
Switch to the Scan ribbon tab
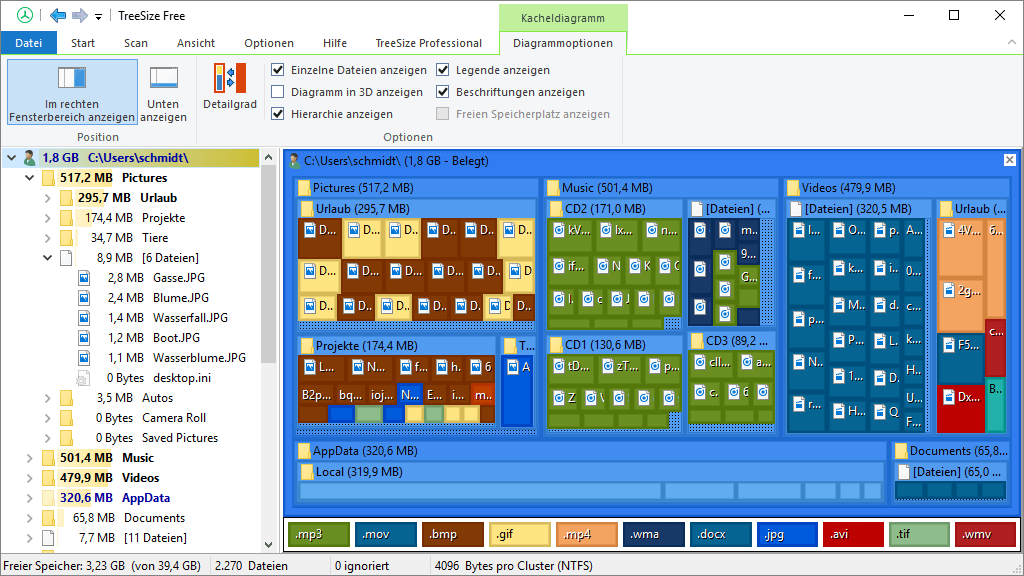coord(136,43)
